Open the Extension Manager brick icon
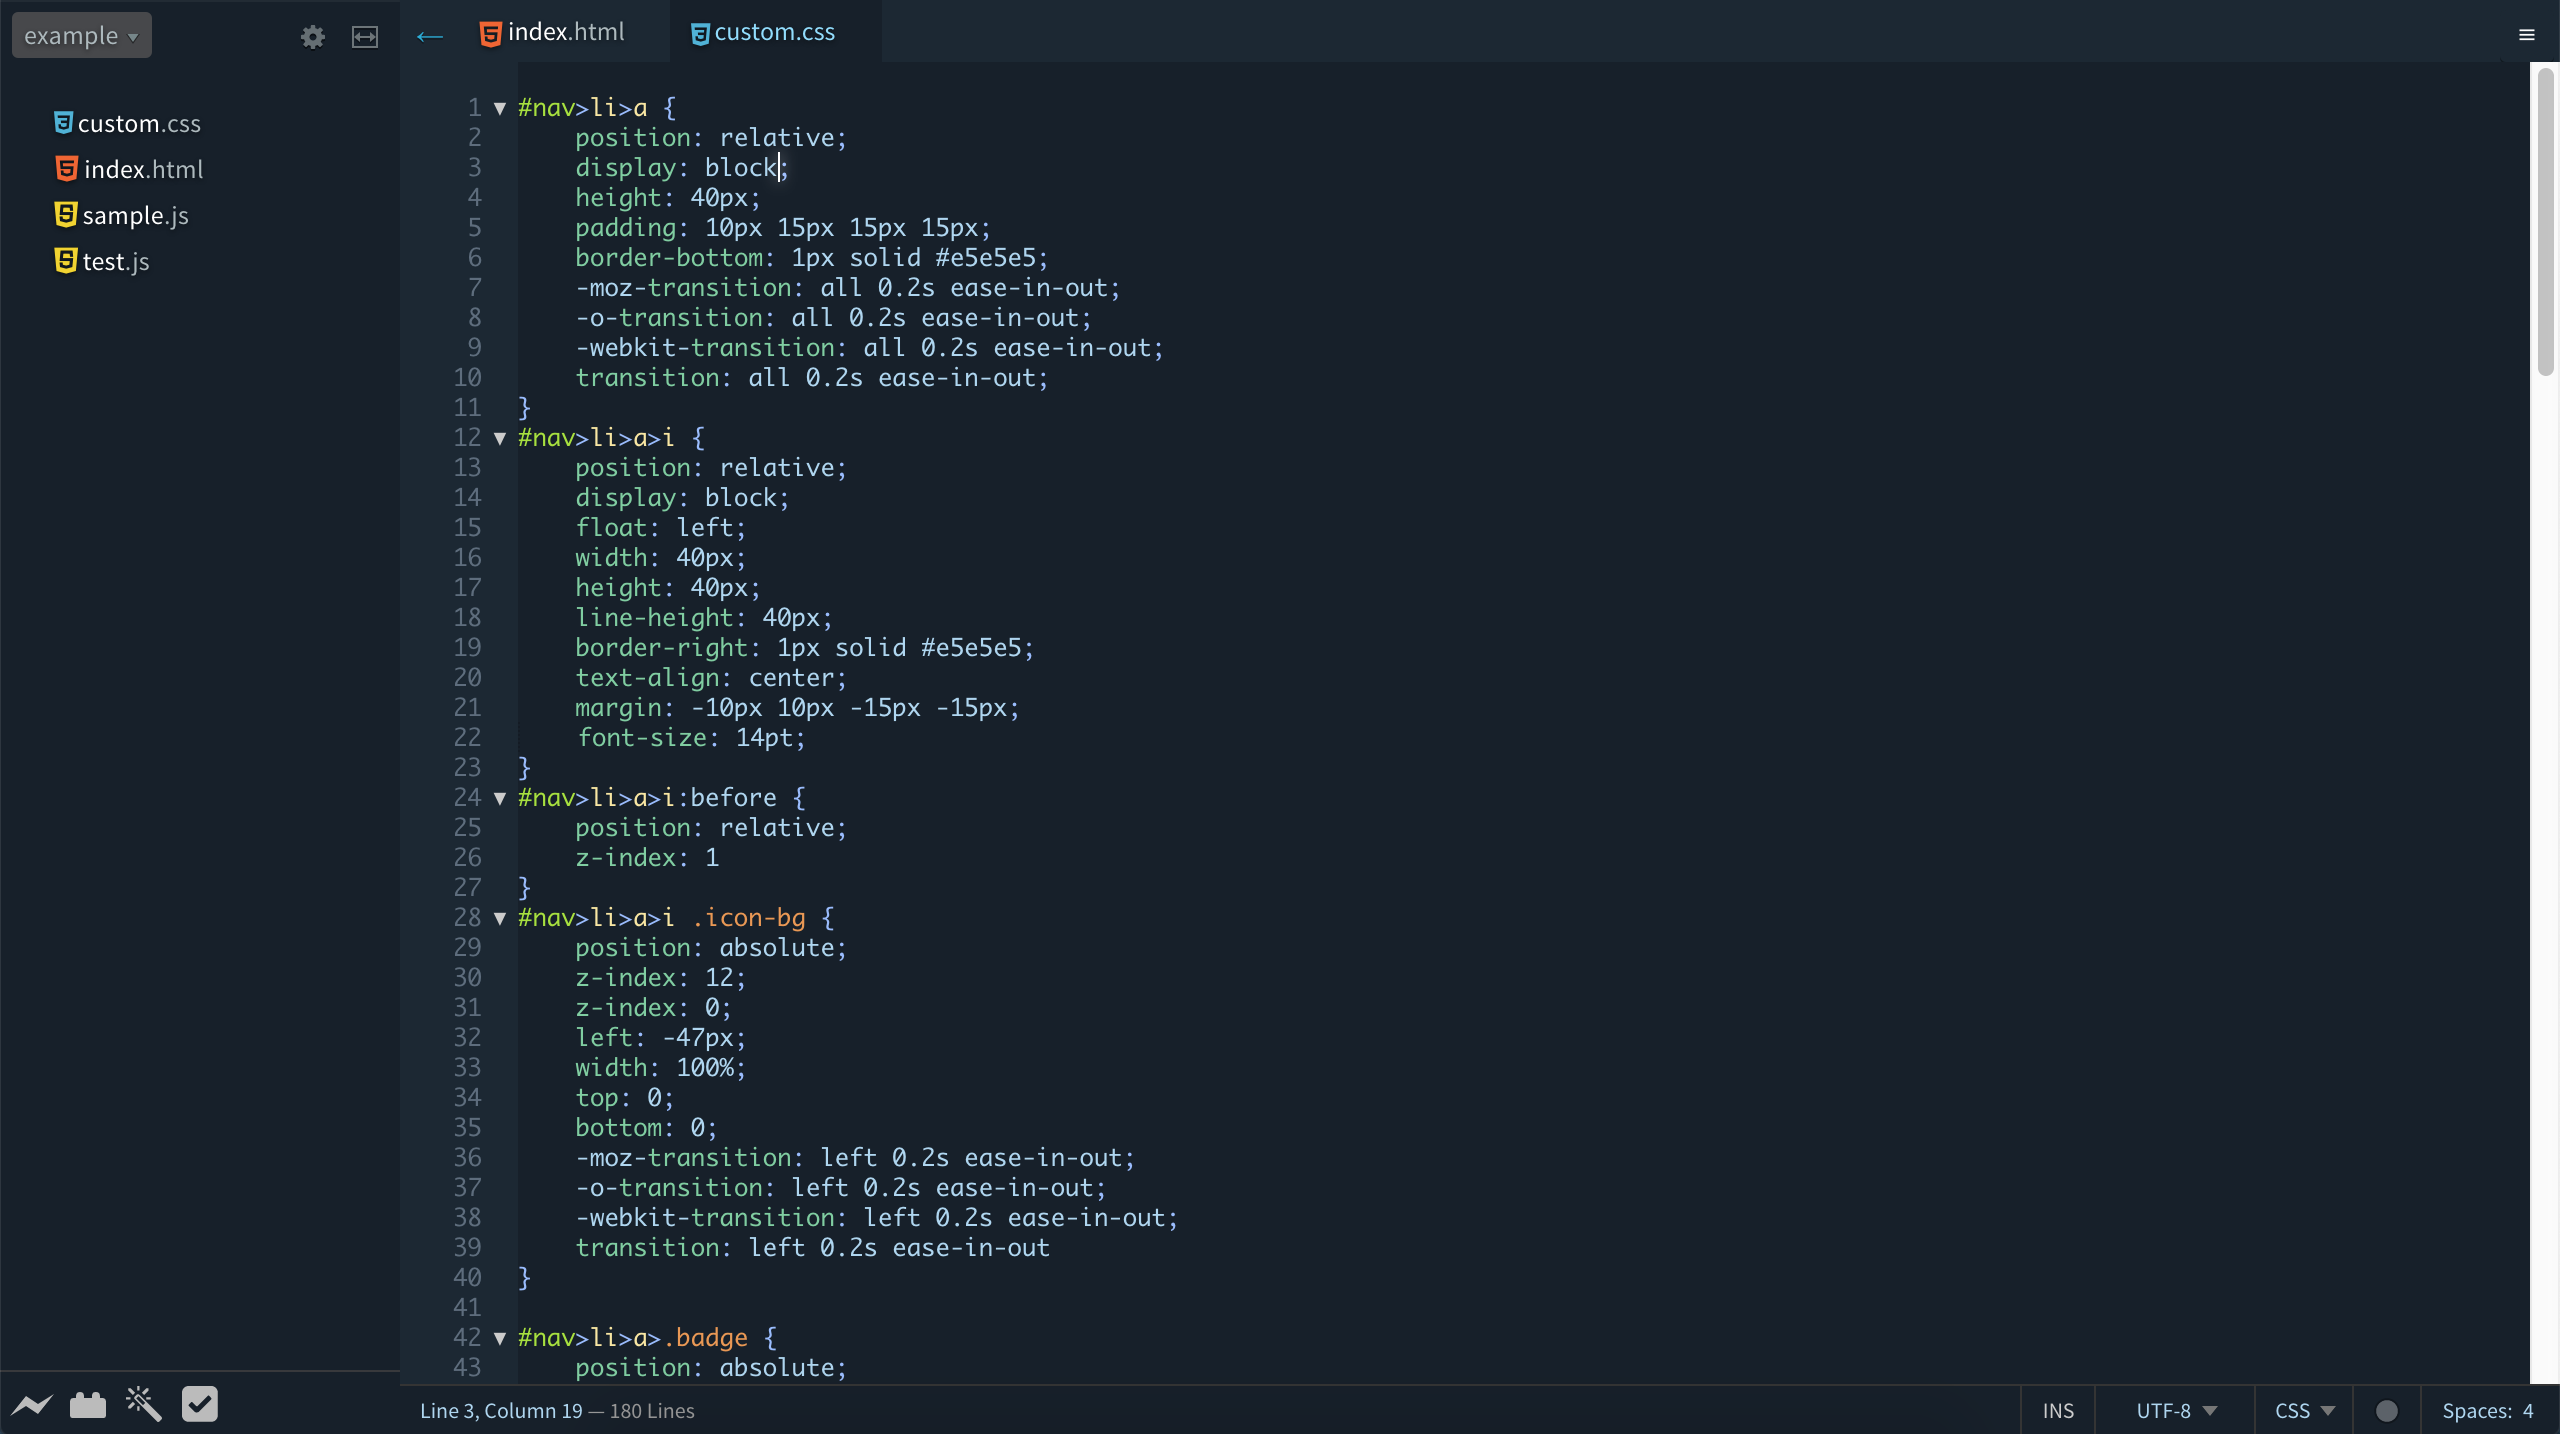 88,1405
